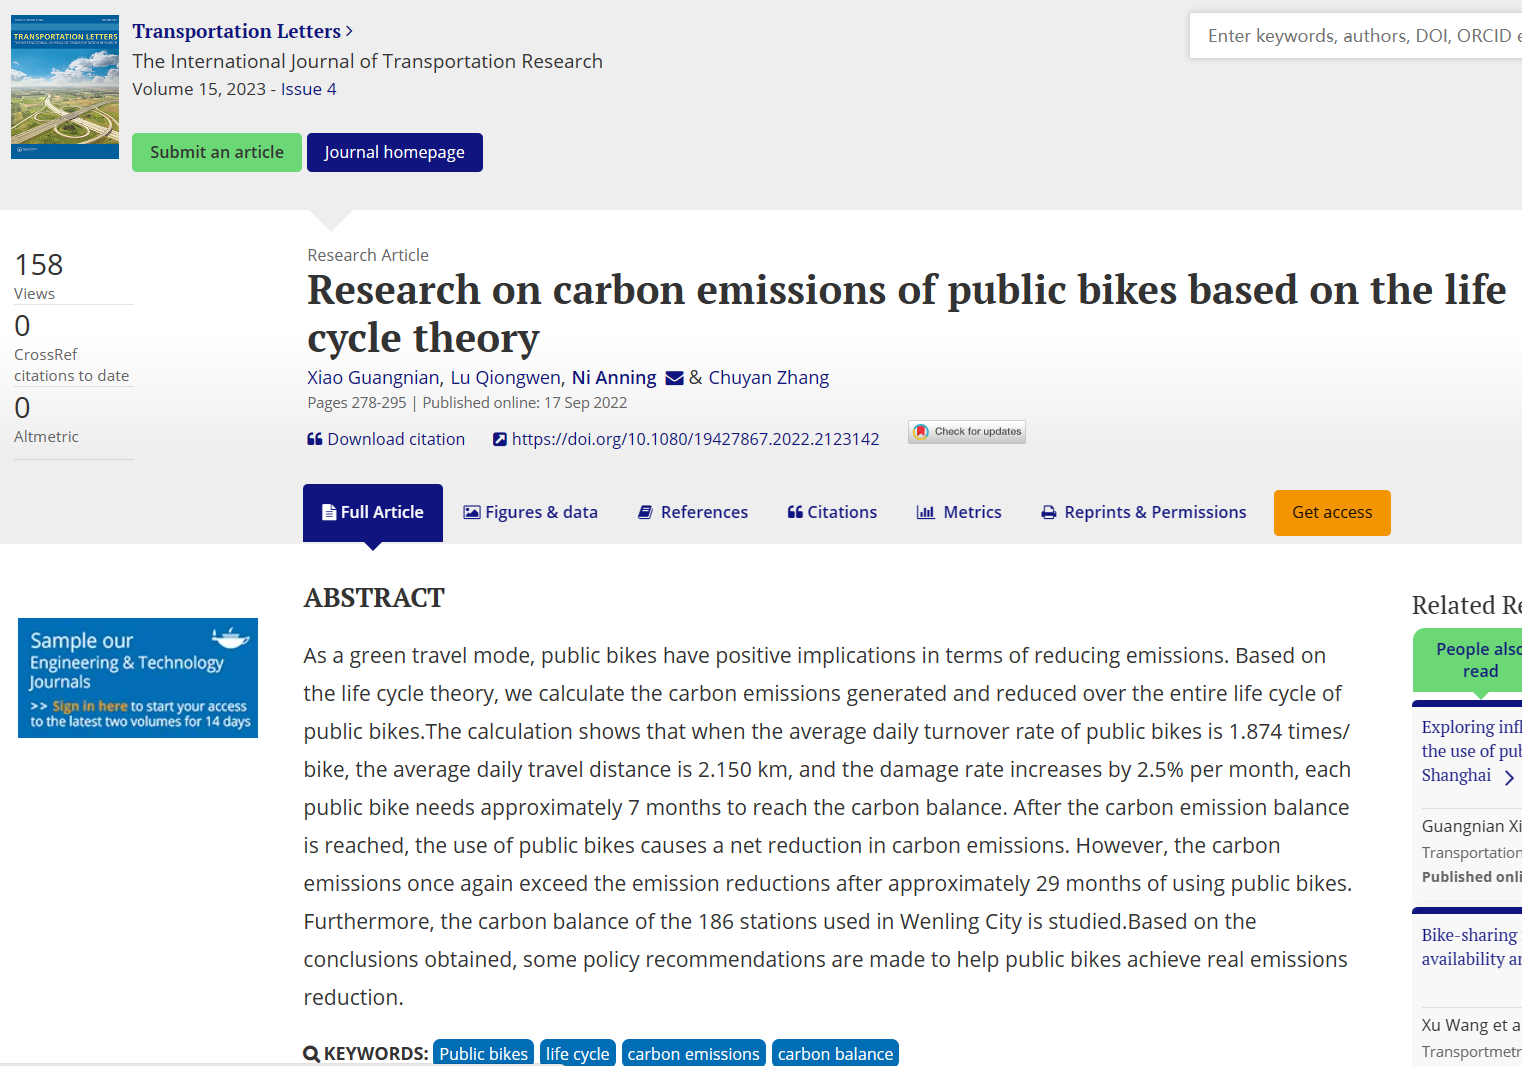Screen dimensions: 1522x1066
Task: Go to Journal homepage
Action: tap(394, 152)
